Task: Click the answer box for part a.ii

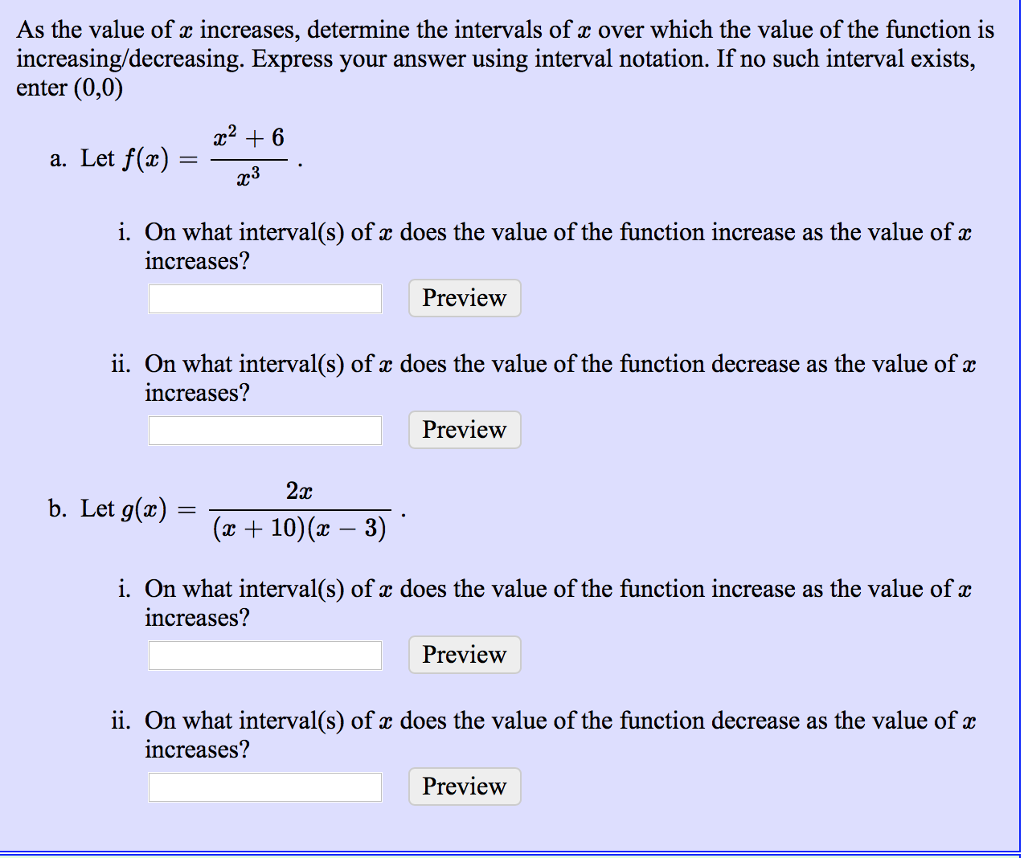Action: tap(264, 429)
